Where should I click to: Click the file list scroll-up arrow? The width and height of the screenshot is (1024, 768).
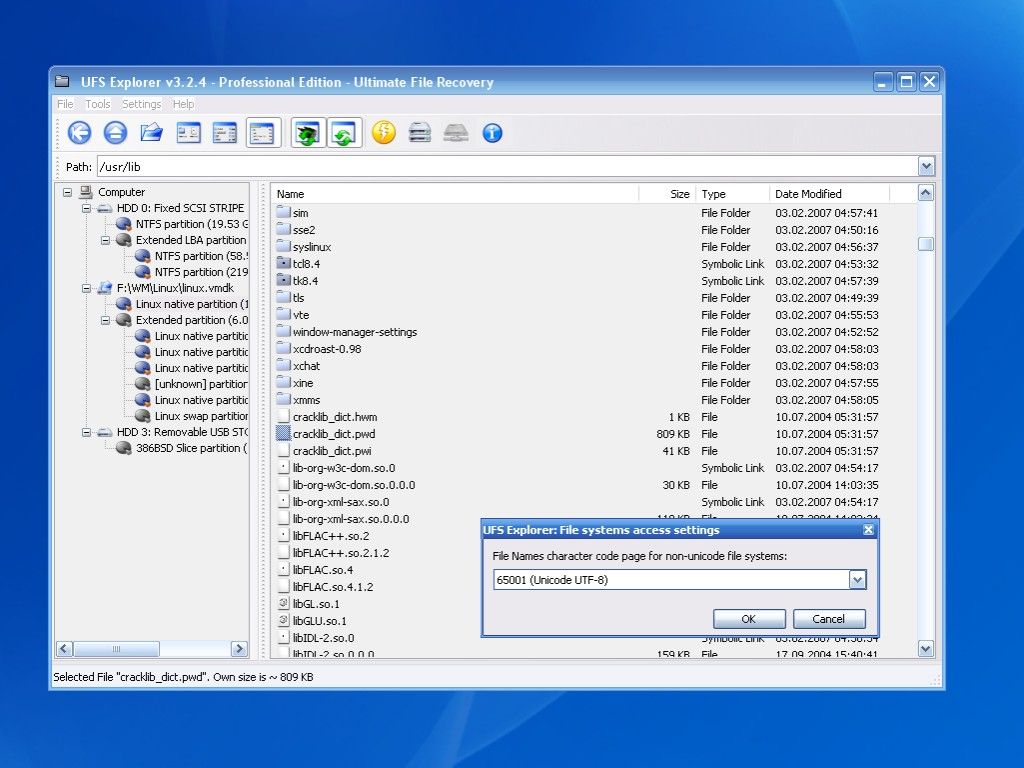click(x=926, y=193)
